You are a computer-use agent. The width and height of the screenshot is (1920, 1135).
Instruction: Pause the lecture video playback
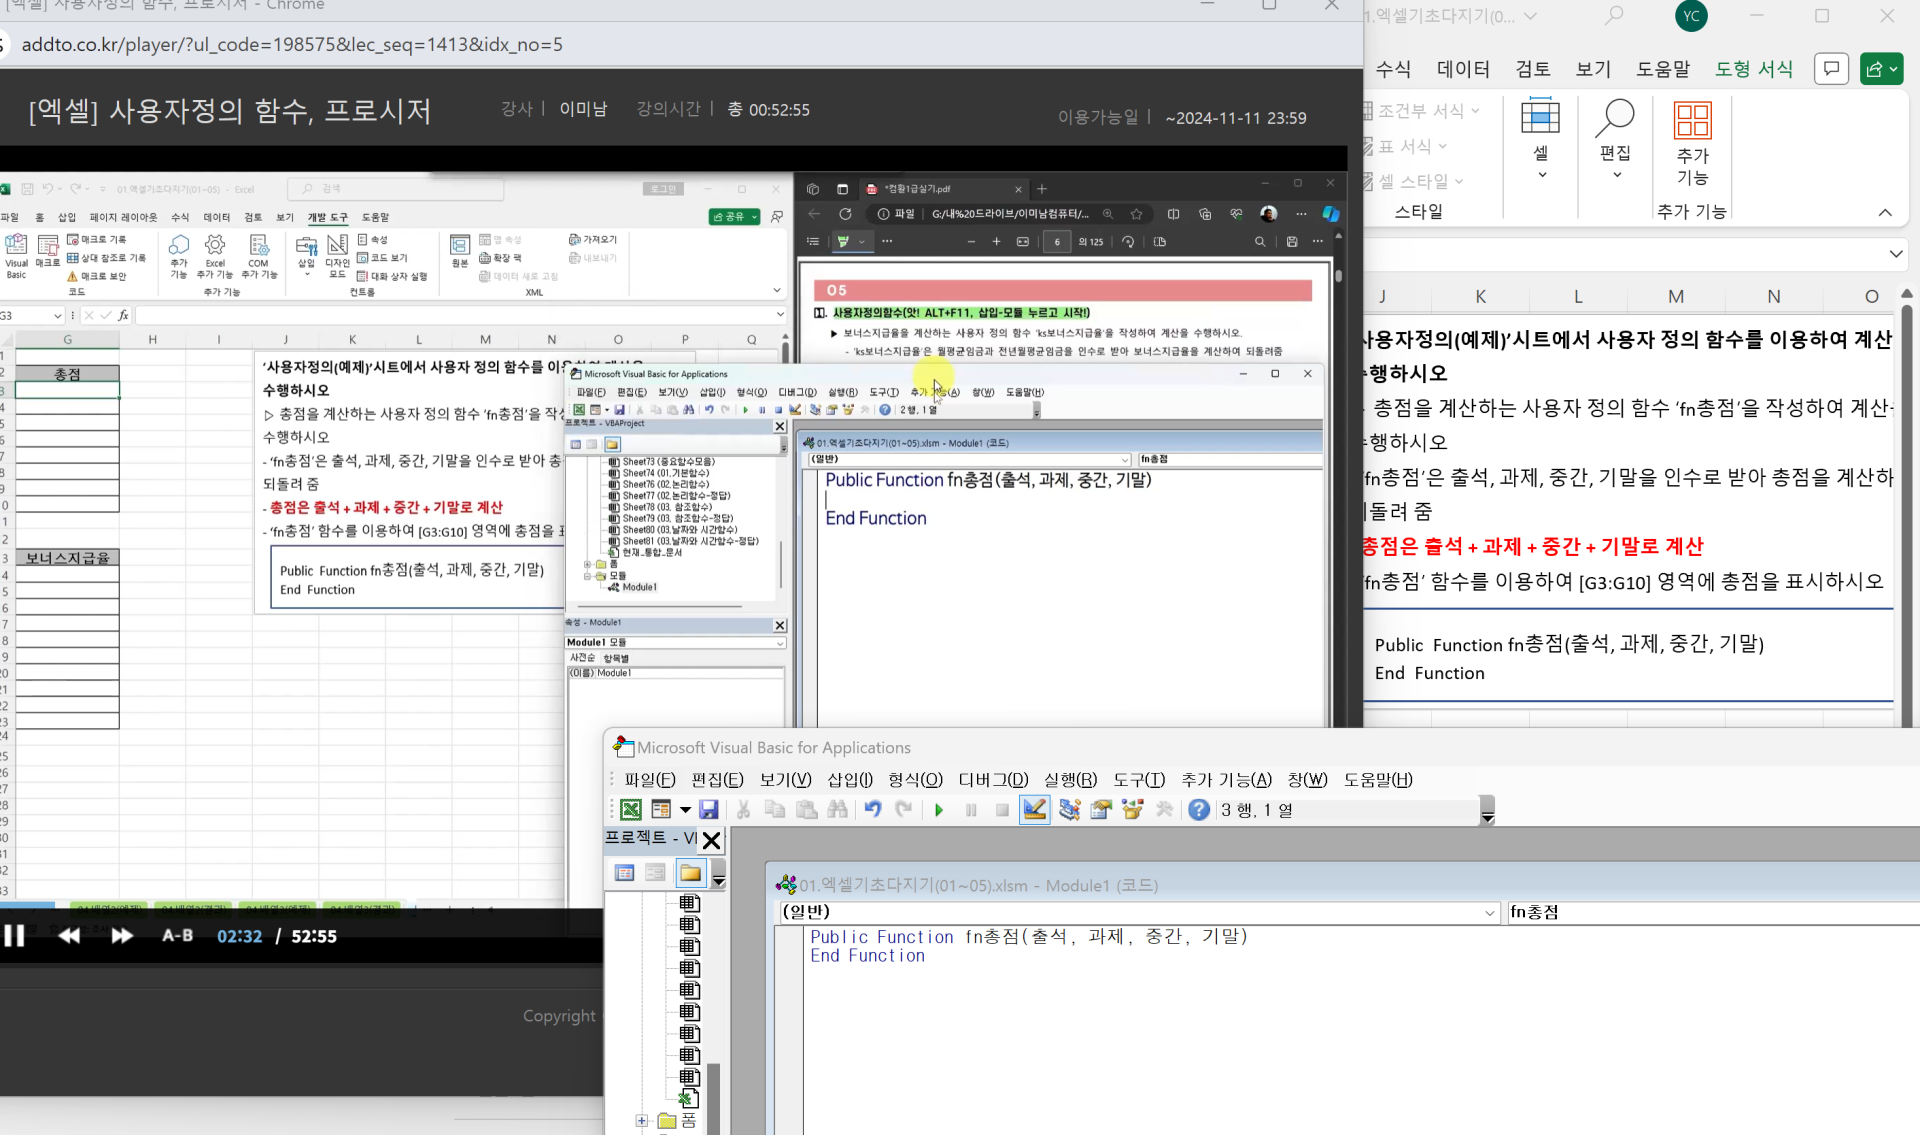coord(14,936)
